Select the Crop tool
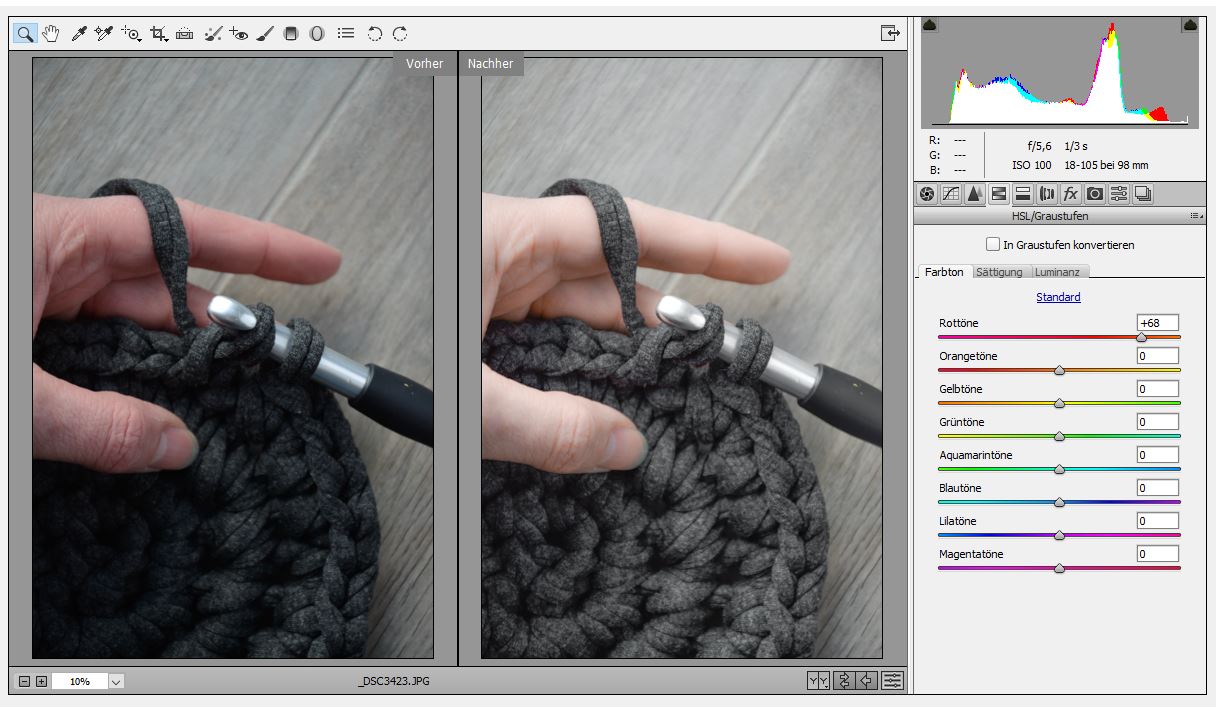The height and width of the screenshot is (707, 1216). tap(158, 33)
